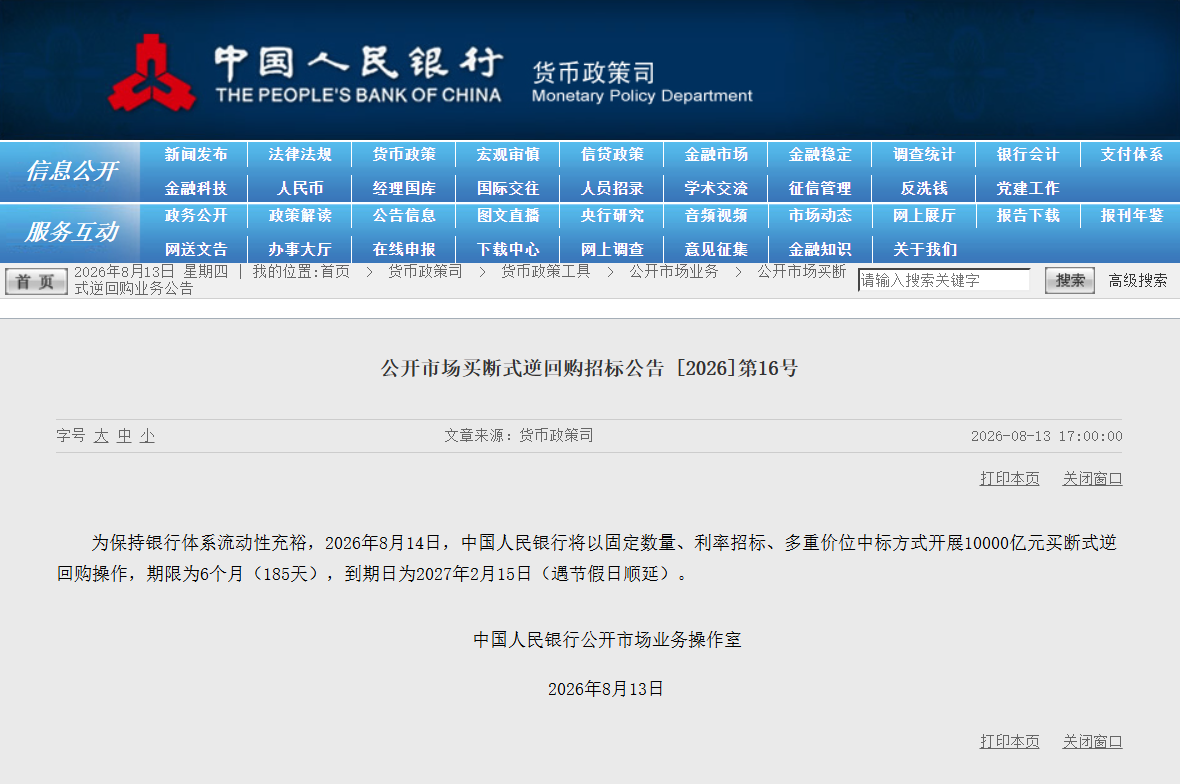Open 公开市场业务 breadcrumb link
Viewport: 1180px width, 784px height.
[674, 272]
